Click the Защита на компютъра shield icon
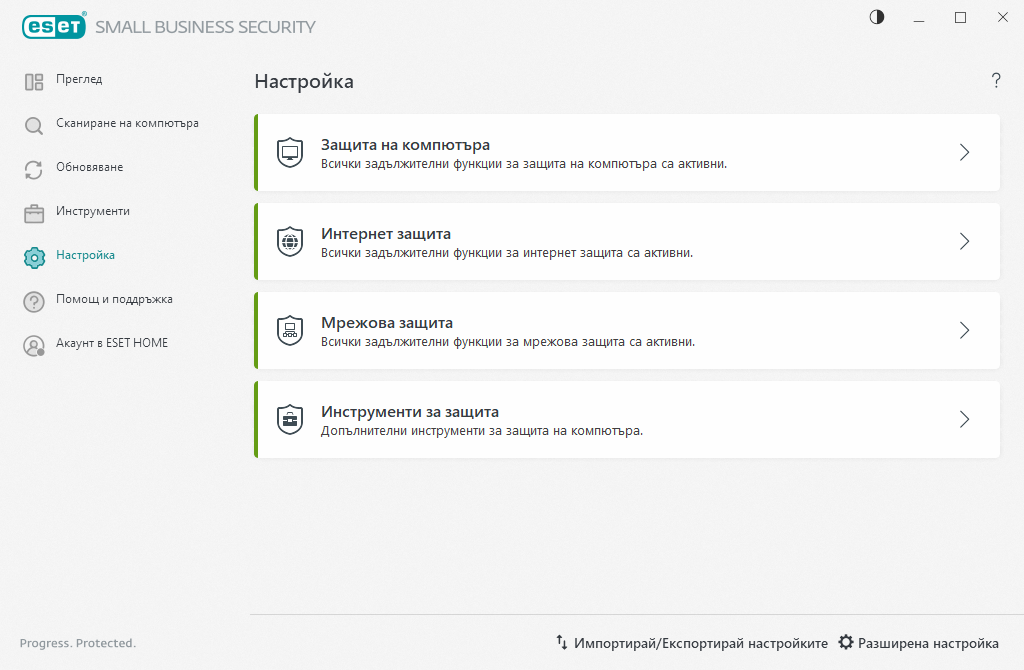This screenshot has height=670, width=1024. pos(290,152)
